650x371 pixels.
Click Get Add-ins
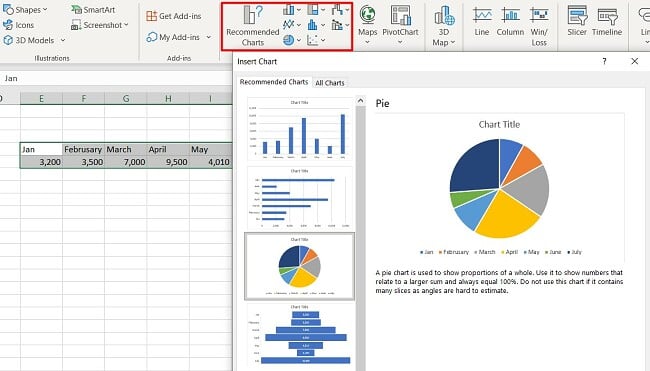pyautogui.click(x=174, y=16)
